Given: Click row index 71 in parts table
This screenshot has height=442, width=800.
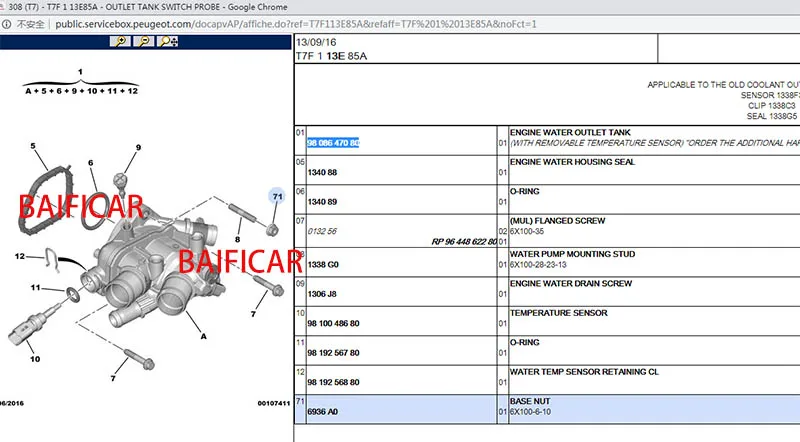Looking at the screenshot, I should [x=300, y=401].
